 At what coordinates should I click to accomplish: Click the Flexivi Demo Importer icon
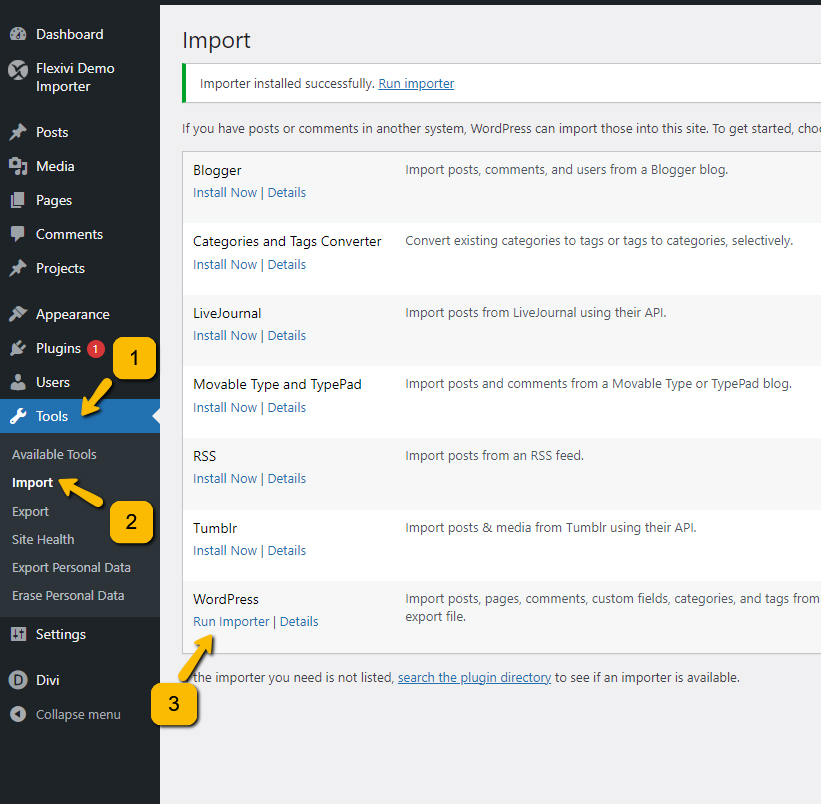[18, 69]
